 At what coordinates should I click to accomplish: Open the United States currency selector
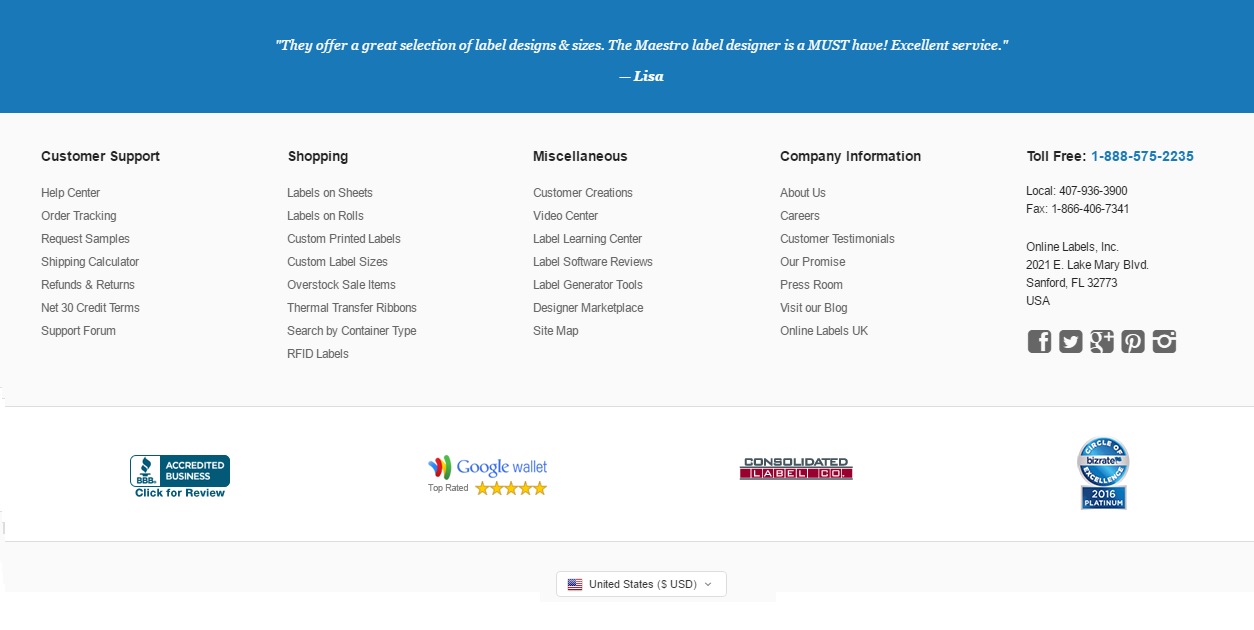coord(641,584)
